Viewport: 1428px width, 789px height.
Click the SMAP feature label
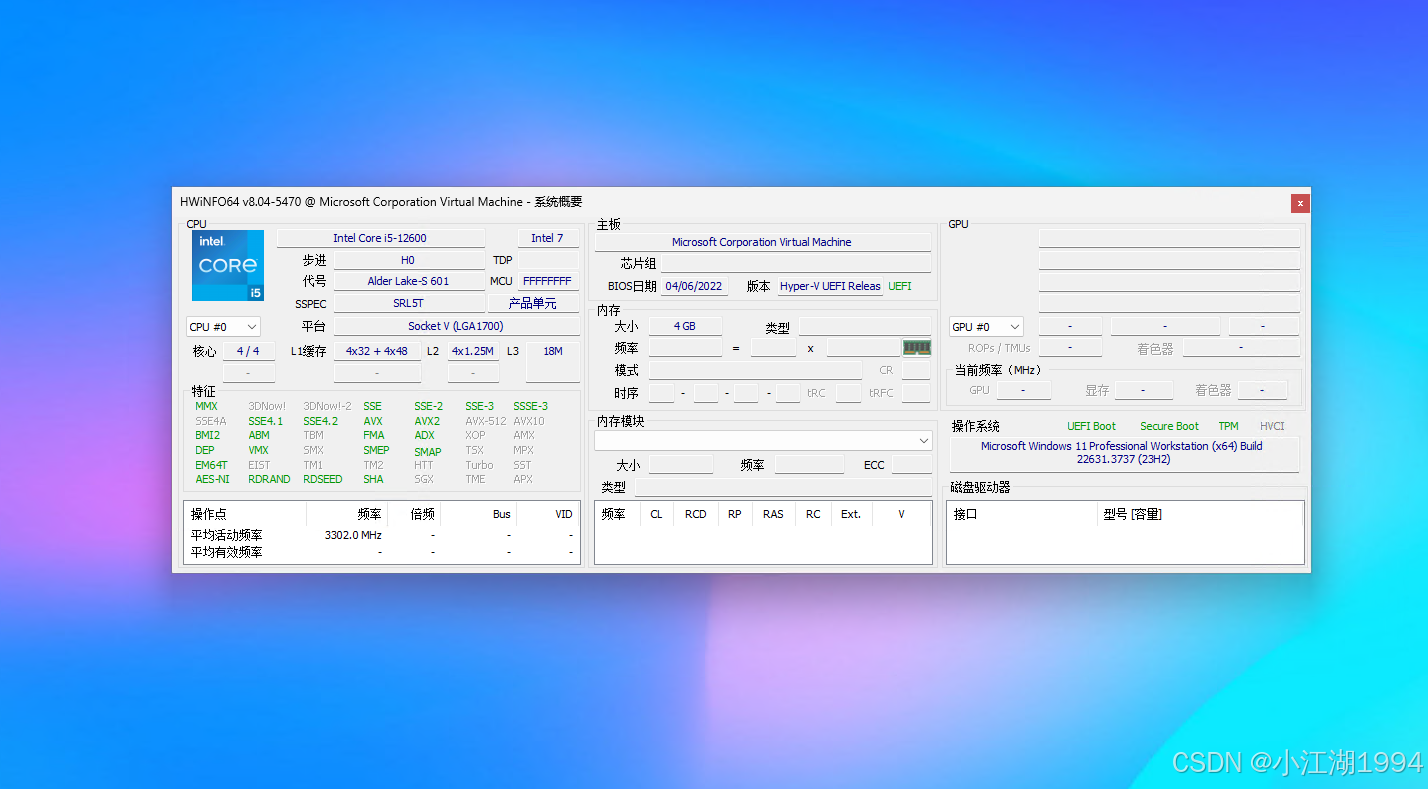tap(427, 452)
